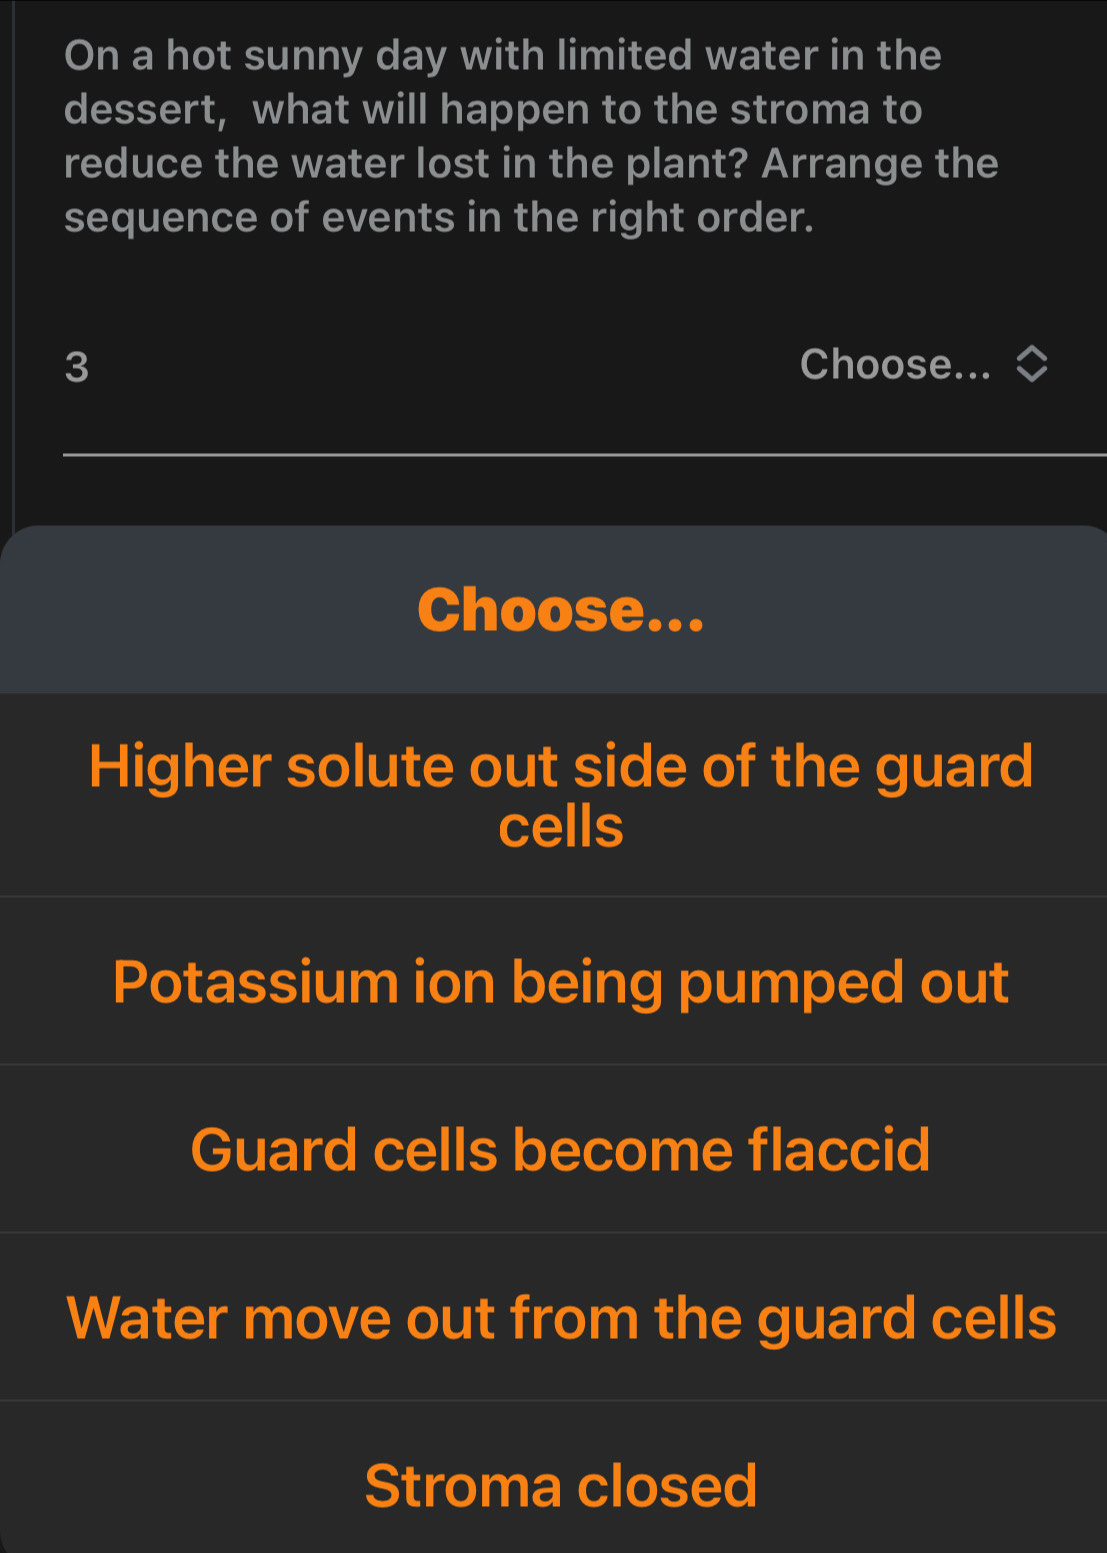Select the last option in the picker list
This screenshot has height=1553, width=1107.
pos(560,1484)
